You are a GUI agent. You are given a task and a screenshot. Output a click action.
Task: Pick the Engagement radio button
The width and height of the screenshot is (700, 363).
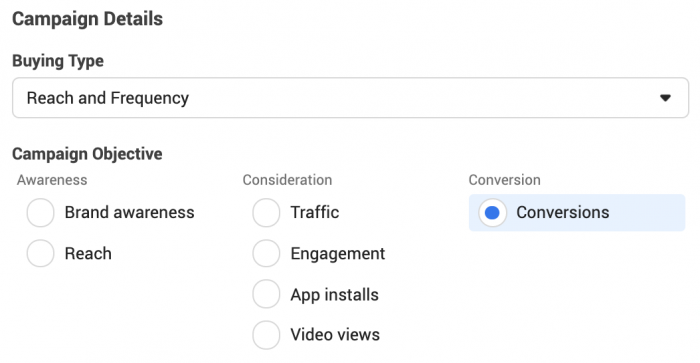coord(266,253)
